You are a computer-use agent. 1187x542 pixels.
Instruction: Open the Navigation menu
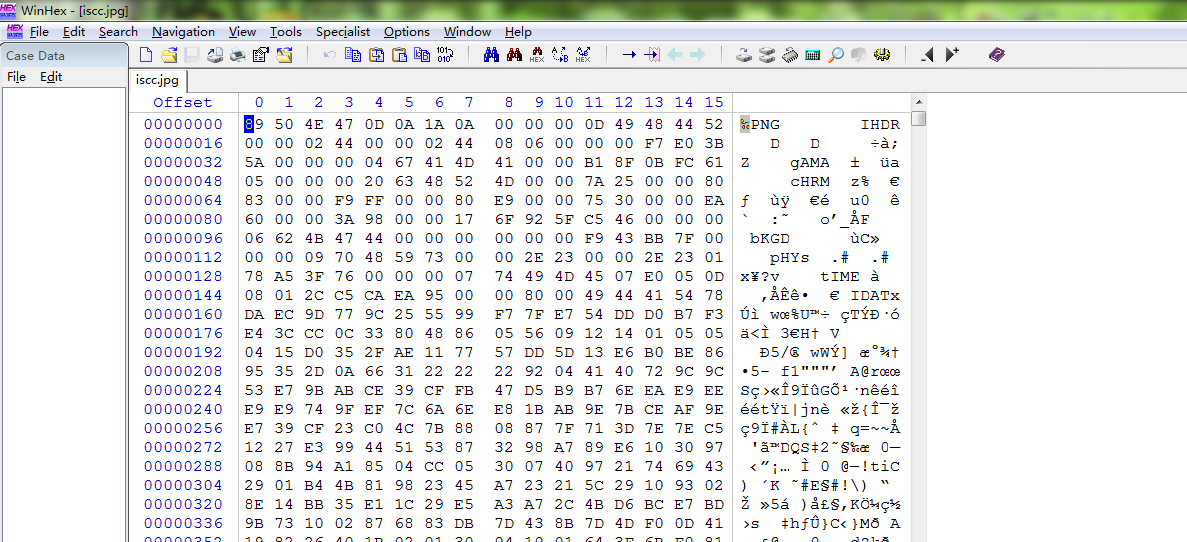pyautogui.click(x=183, y=32)
